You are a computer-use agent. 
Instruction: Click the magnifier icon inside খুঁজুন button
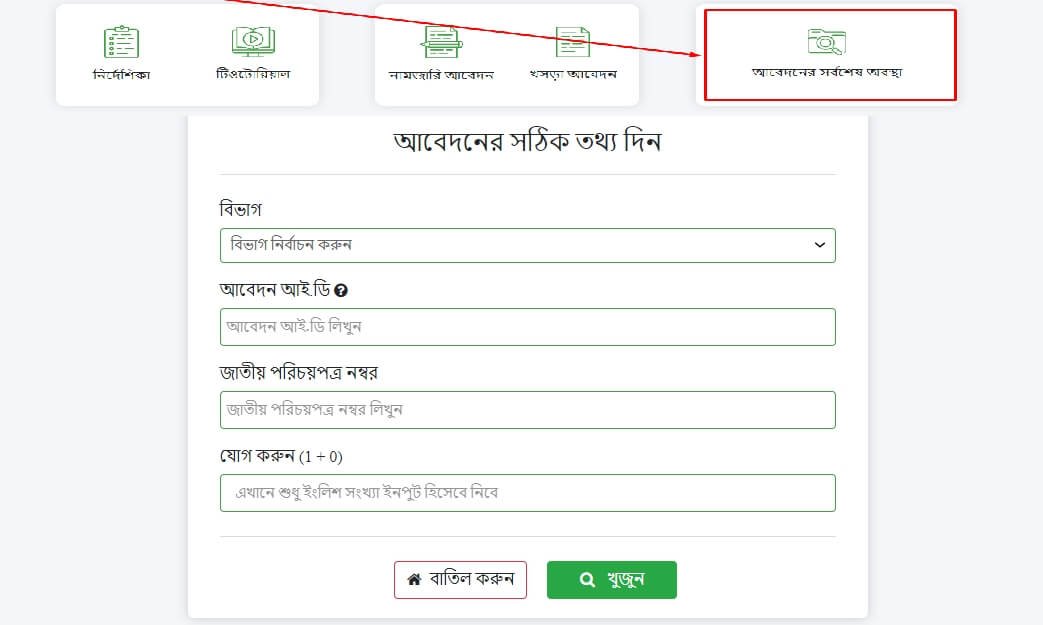point(587,579)
